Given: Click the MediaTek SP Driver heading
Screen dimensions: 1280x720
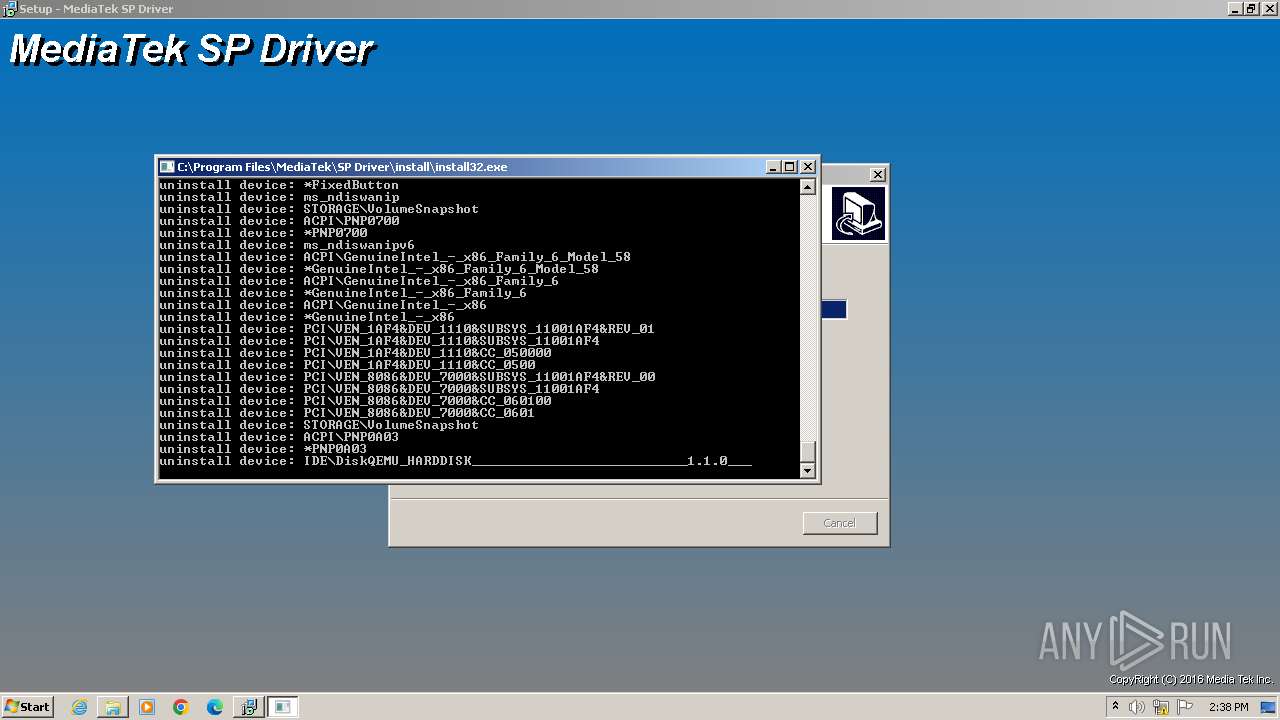Looking at the screenshot, I should coord(192,50).
